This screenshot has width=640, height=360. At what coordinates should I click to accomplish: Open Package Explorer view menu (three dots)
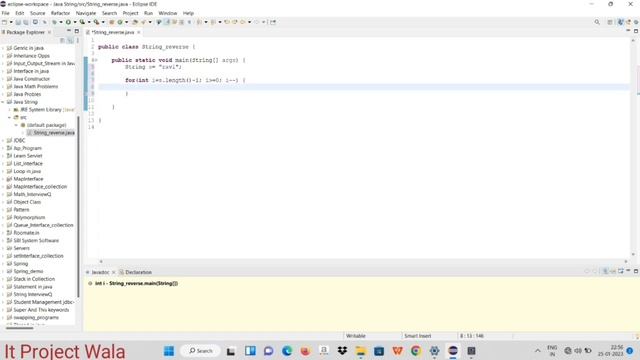click(78, 40)
